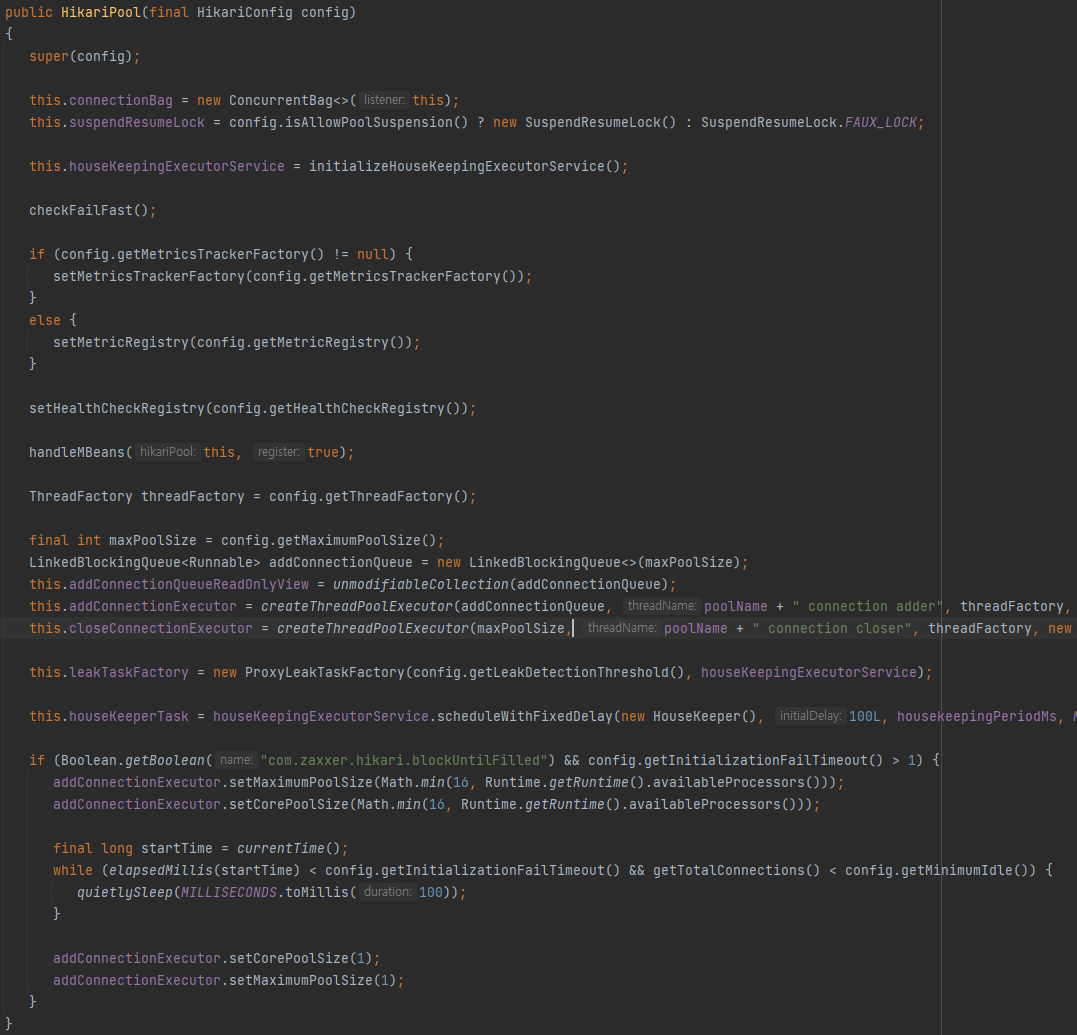Click the currentTime() call
Viewport: 1077px width, 1035px height.
pyautogui.click(x=288, y=848)
